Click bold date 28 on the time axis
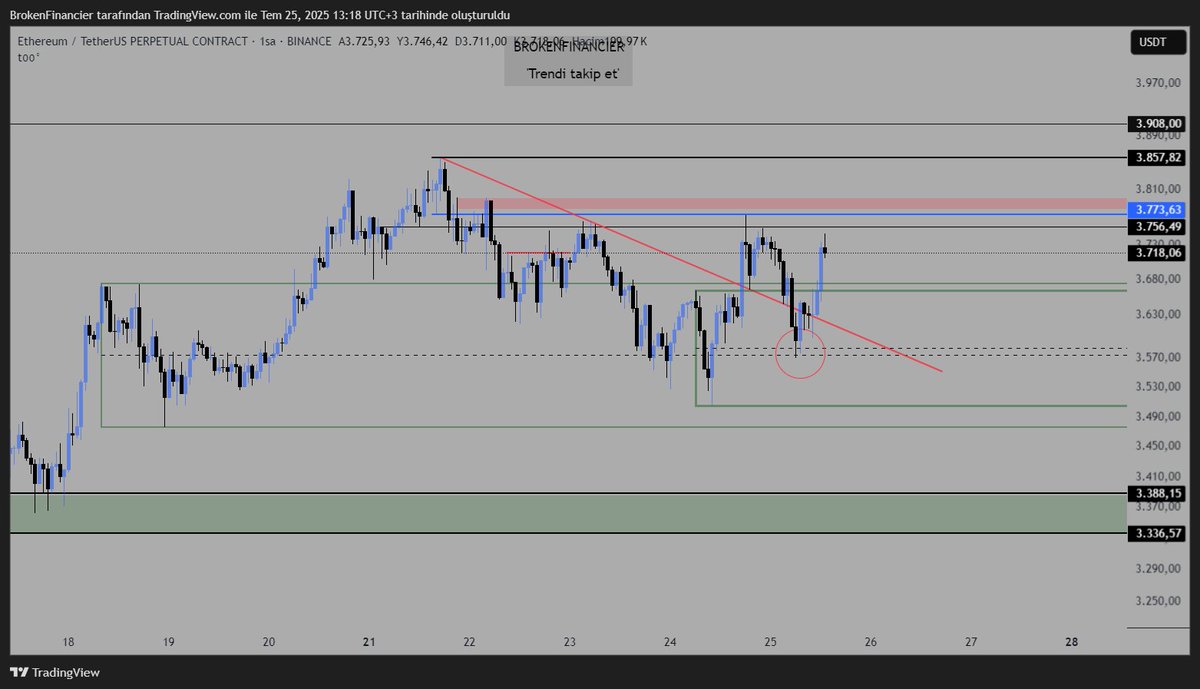The height and width of the screenshot is (689, 1200). pyautogui.click(x=1071, y=643)
